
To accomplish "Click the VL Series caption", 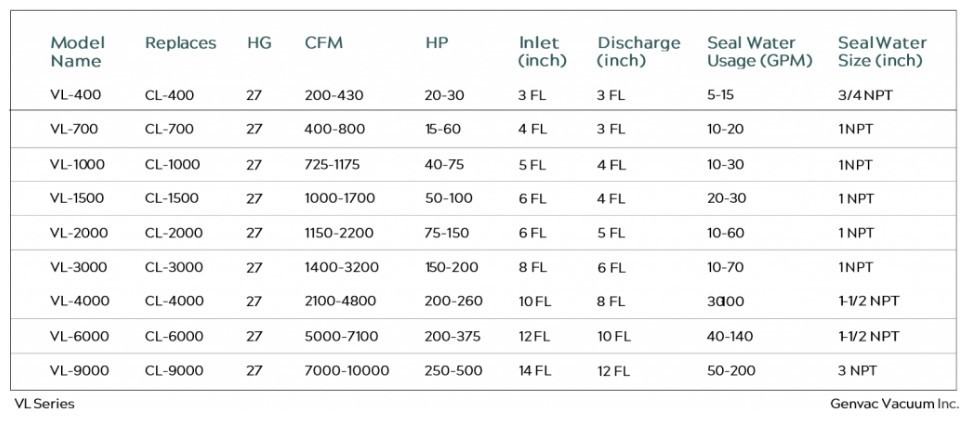I will coord(44,405).
